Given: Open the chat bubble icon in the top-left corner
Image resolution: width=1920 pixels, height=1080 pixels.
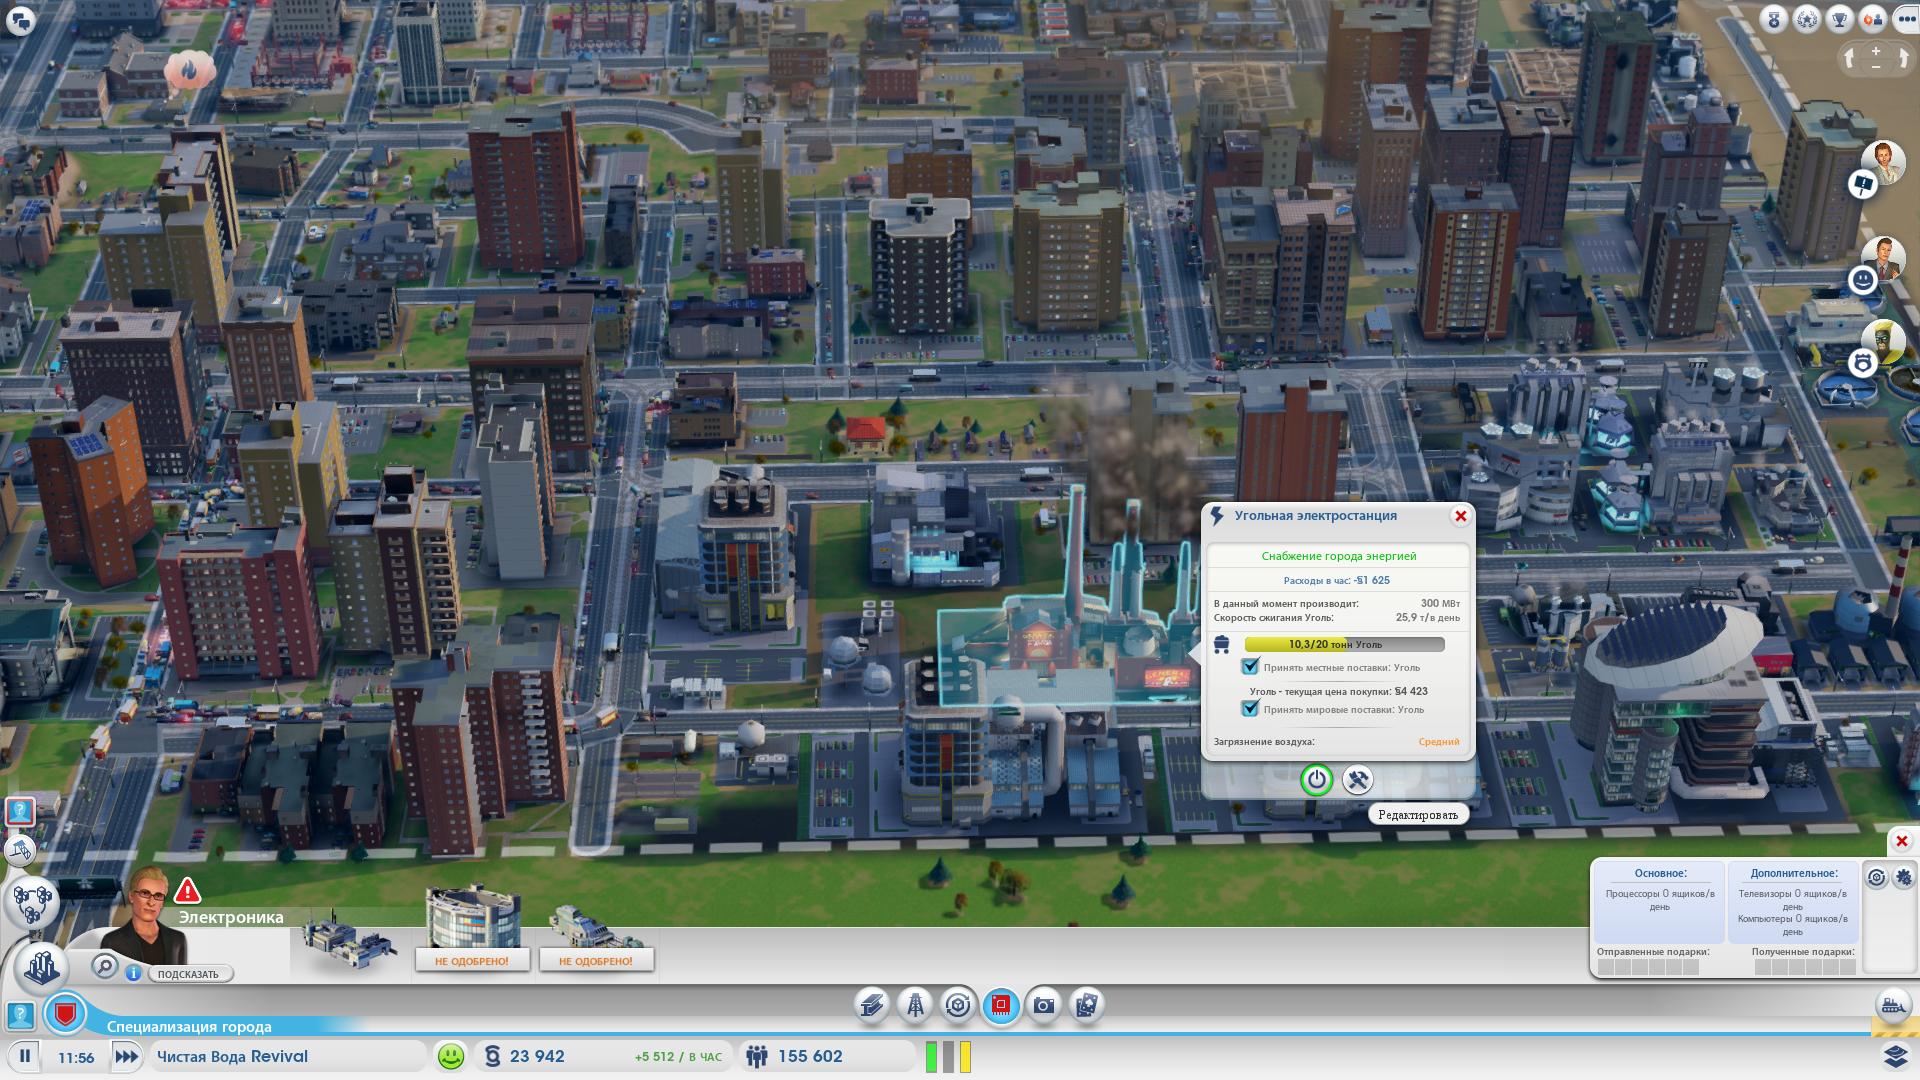Looking at the screenshot, I should 21,21.
